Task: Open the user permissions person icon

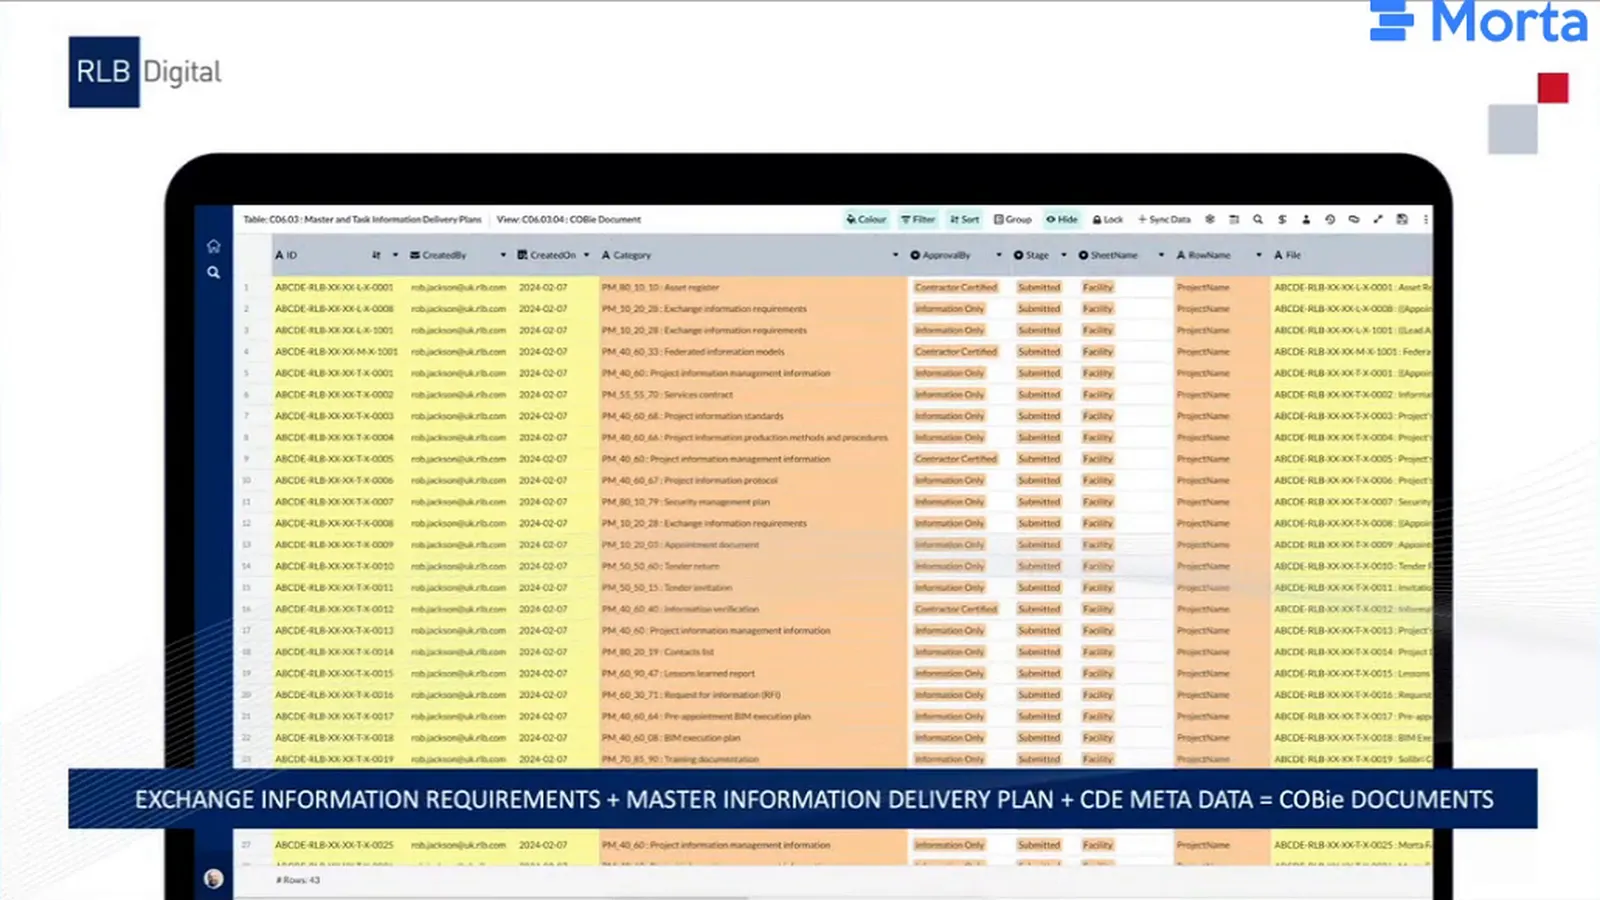Action: pos(1306,219)
